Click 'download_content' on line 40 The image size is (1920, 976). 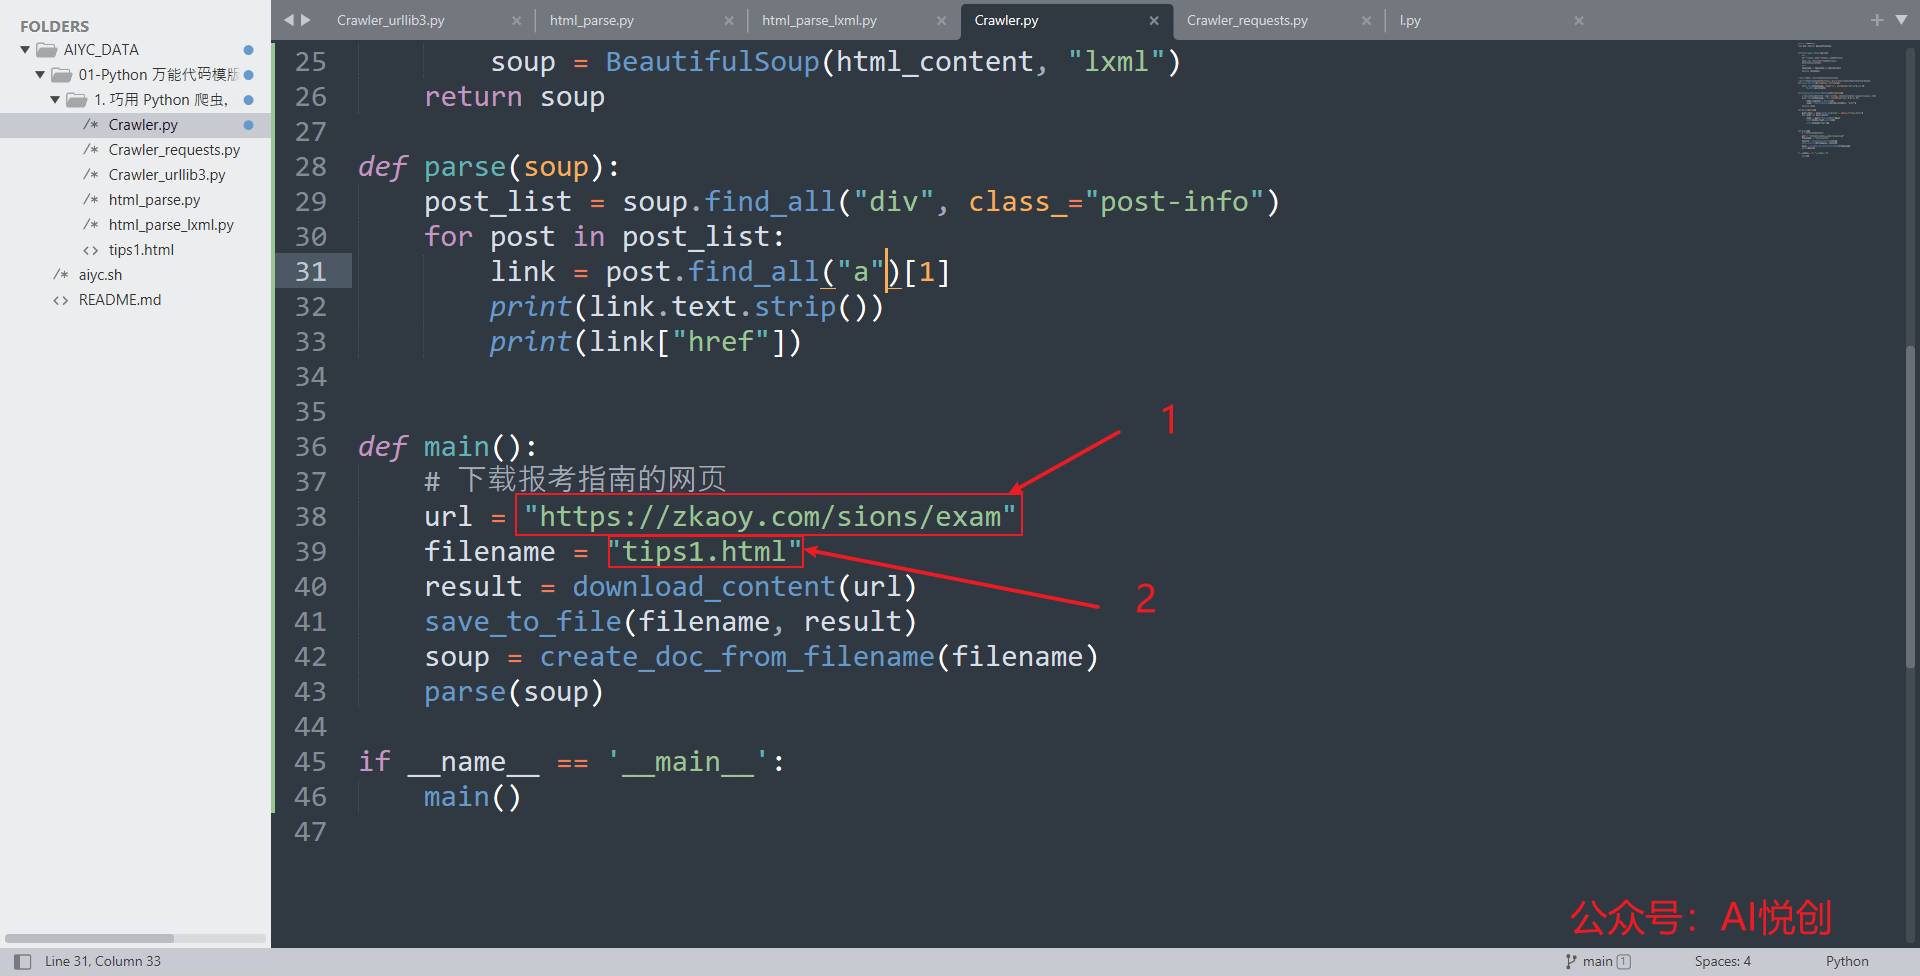pos(704,586)
